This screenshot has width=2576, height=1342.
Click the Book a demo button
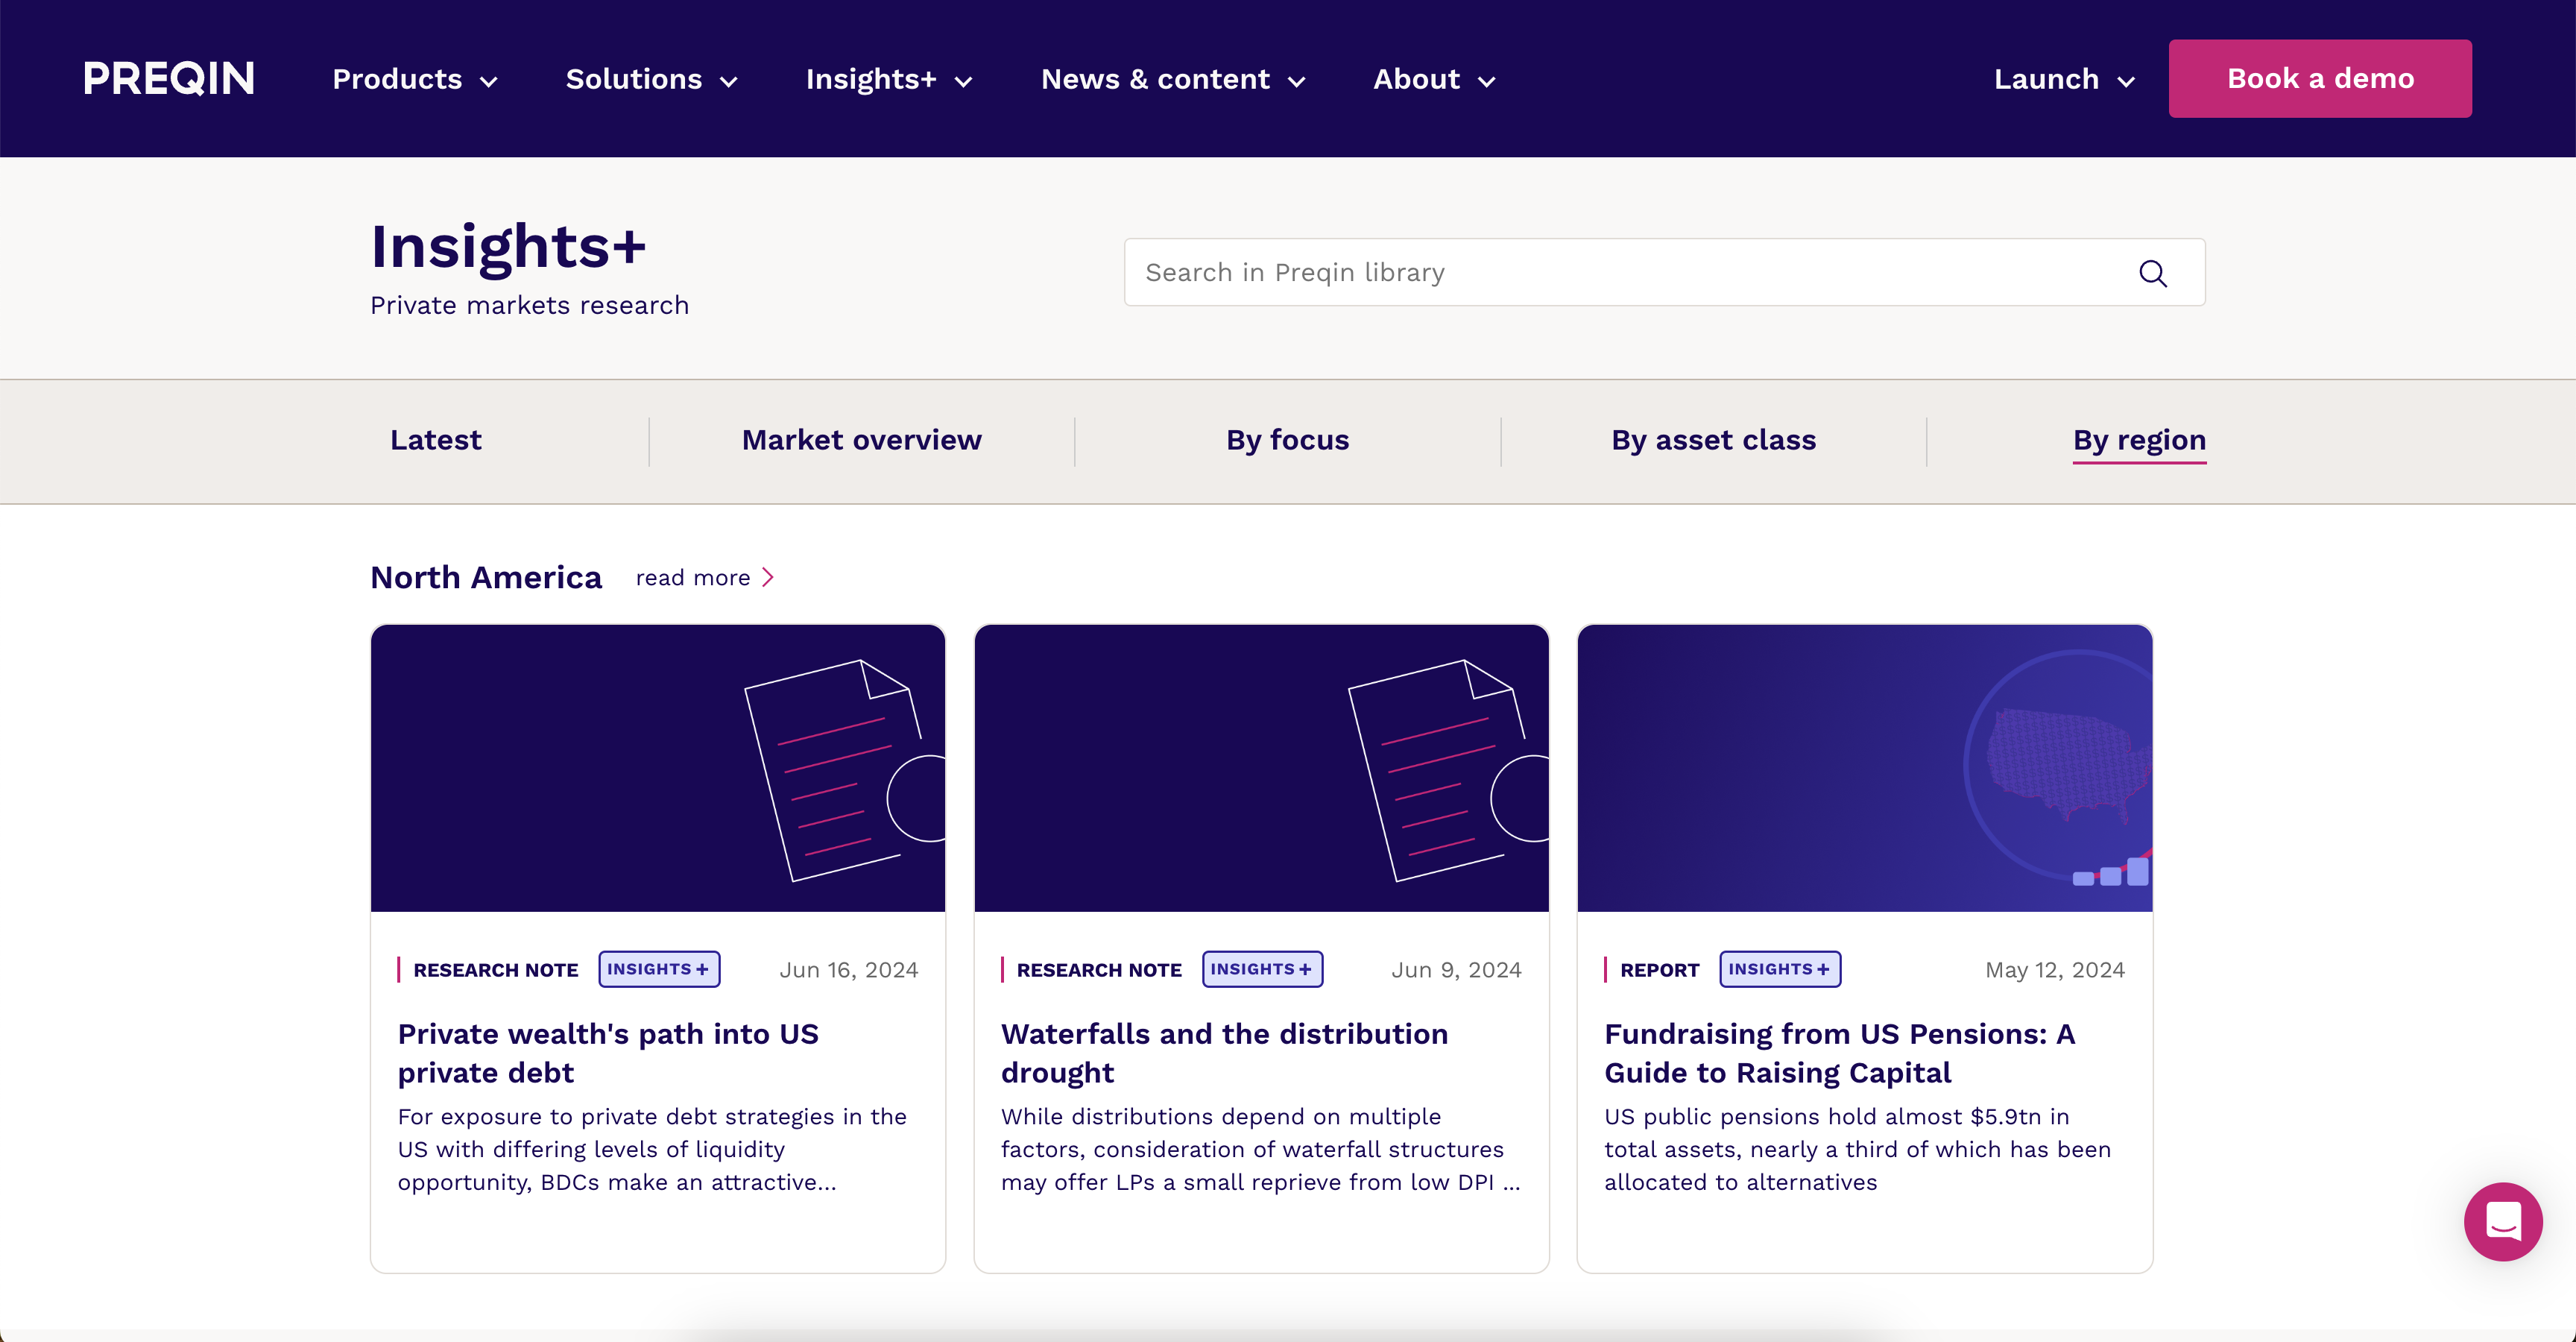coord(2320,79)
